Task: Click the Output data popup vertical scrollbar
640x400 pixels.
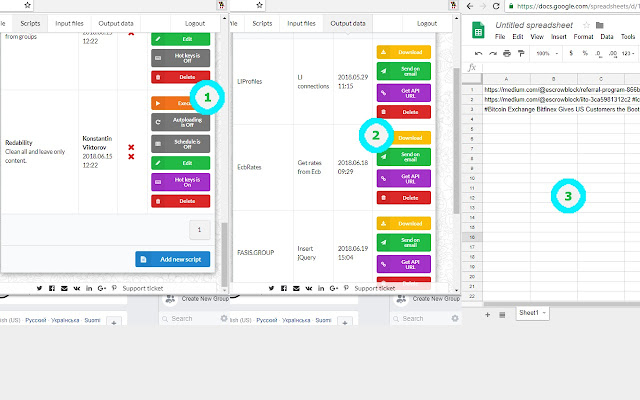Action: click(456, 141)
